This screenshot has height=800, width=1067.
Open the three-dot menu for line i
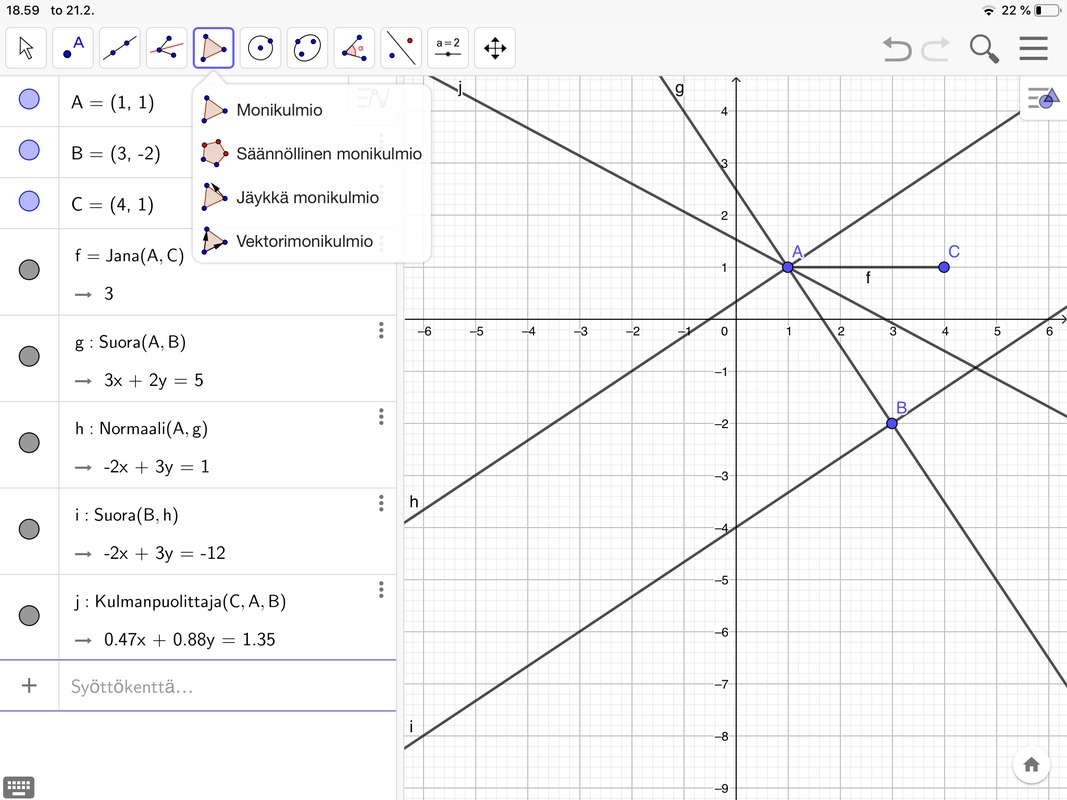click(381, 503)
